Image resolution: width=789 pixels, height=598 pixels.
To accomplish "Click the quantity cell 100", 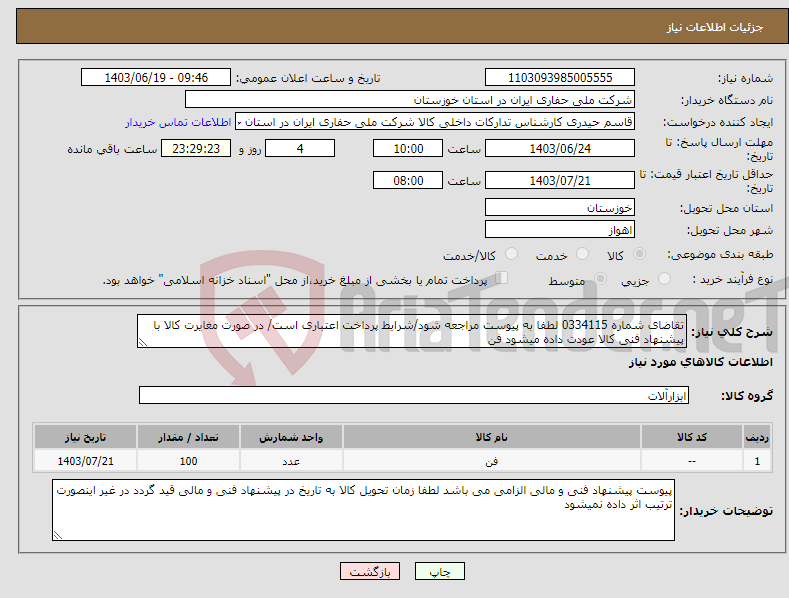I will tap(188, 461).
